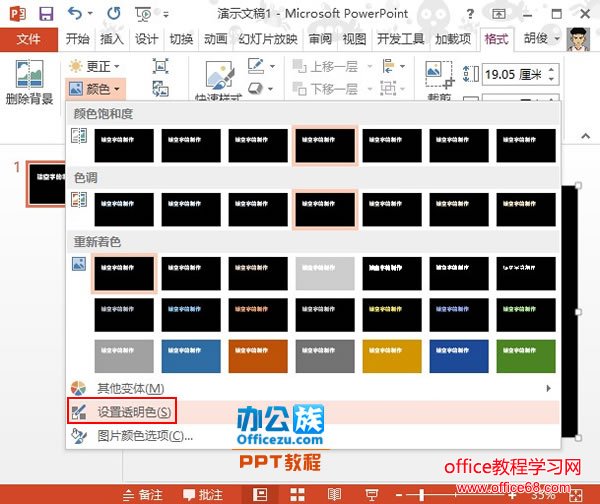
Task: Toggle the 备注 notes pane
Action: 143,495
